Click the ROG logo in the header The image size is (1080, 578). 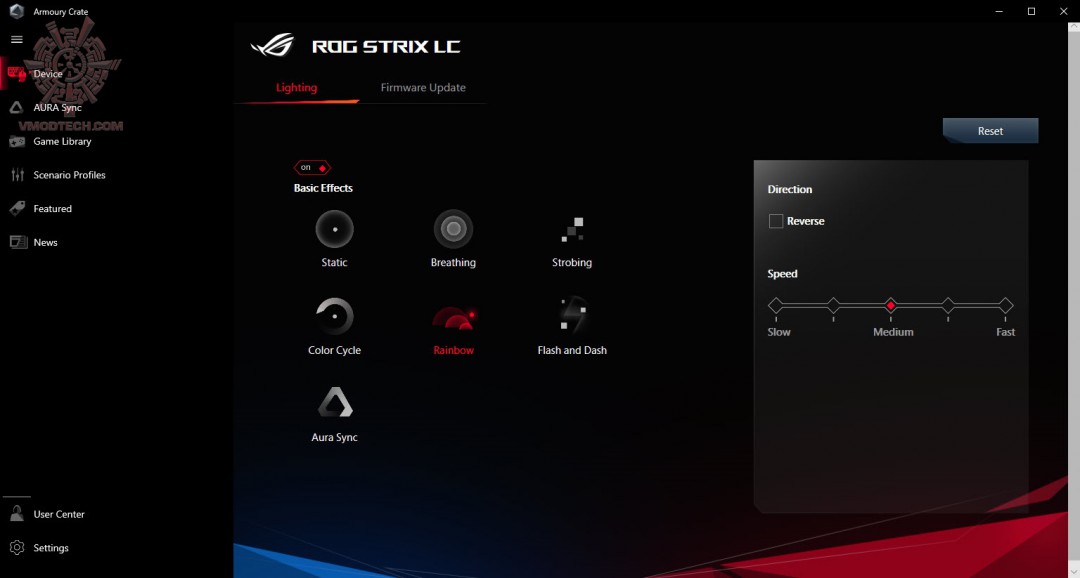tap(273, 45)
